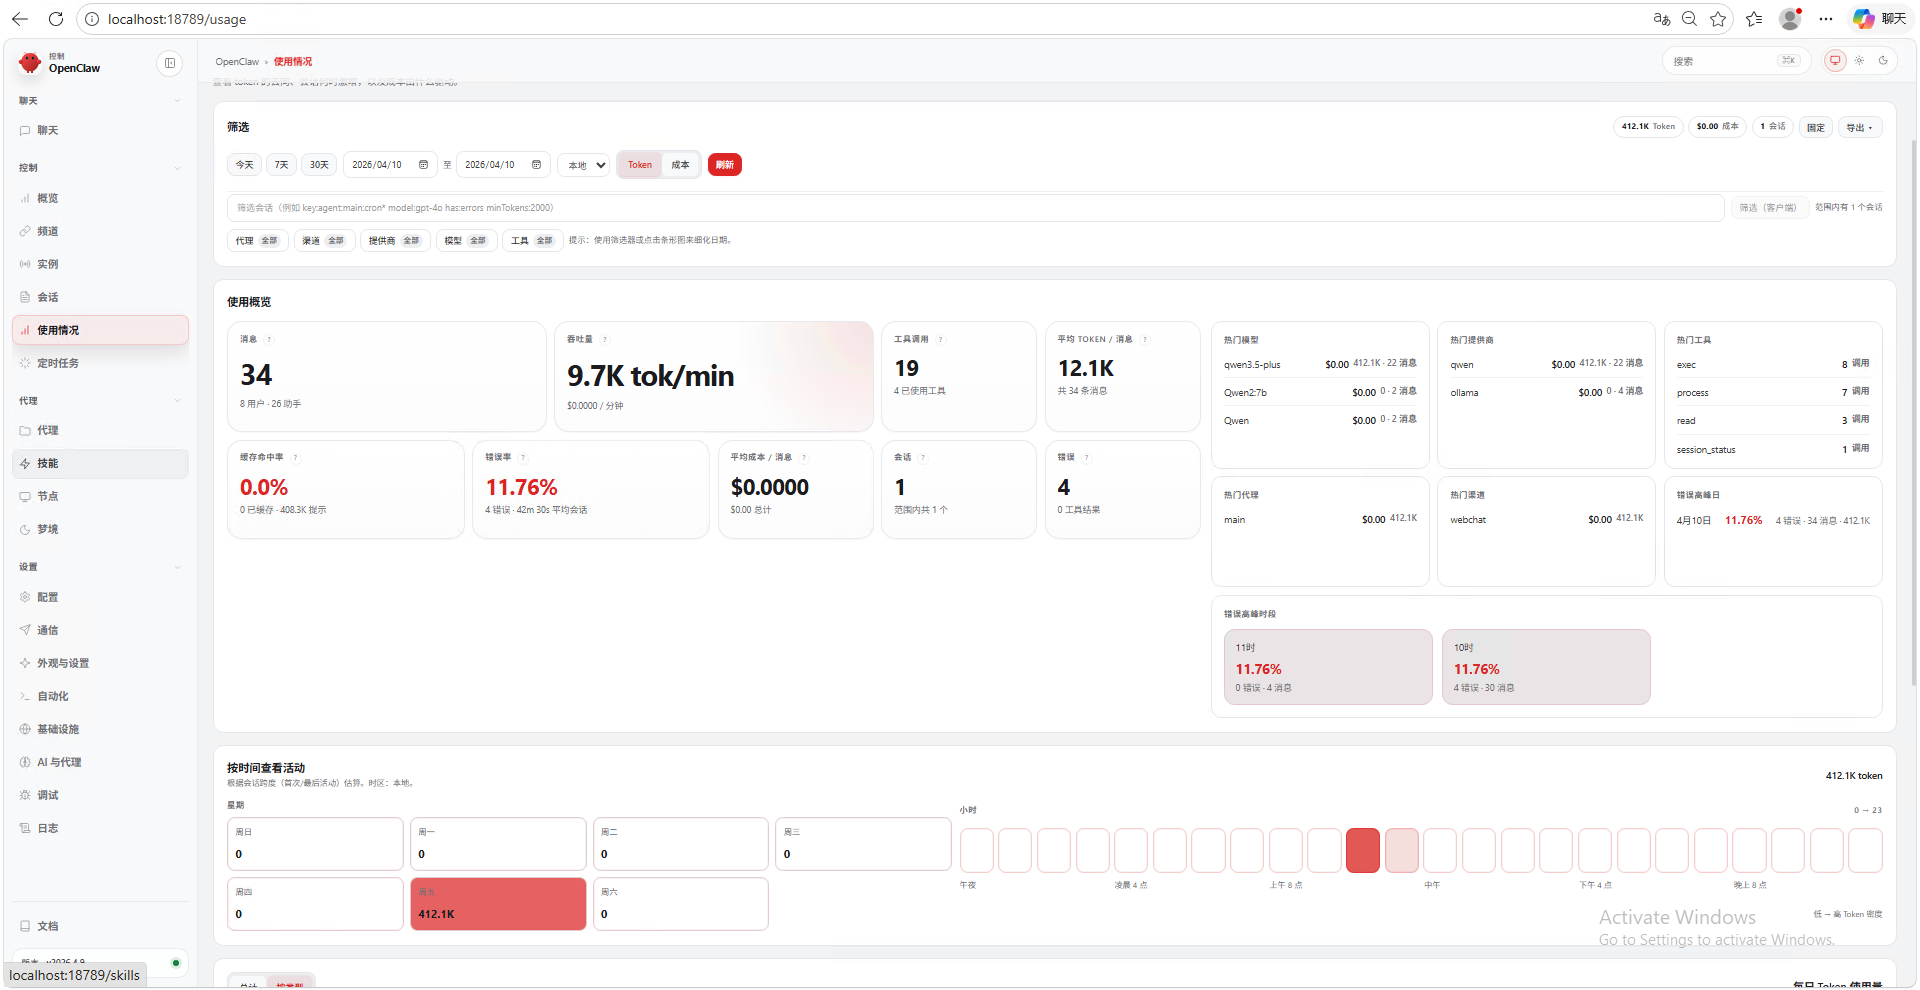The width and height of the screenshot is (1920, 990).
Task: Switch to dark theme moon toggle
Action: point(1883,61)
